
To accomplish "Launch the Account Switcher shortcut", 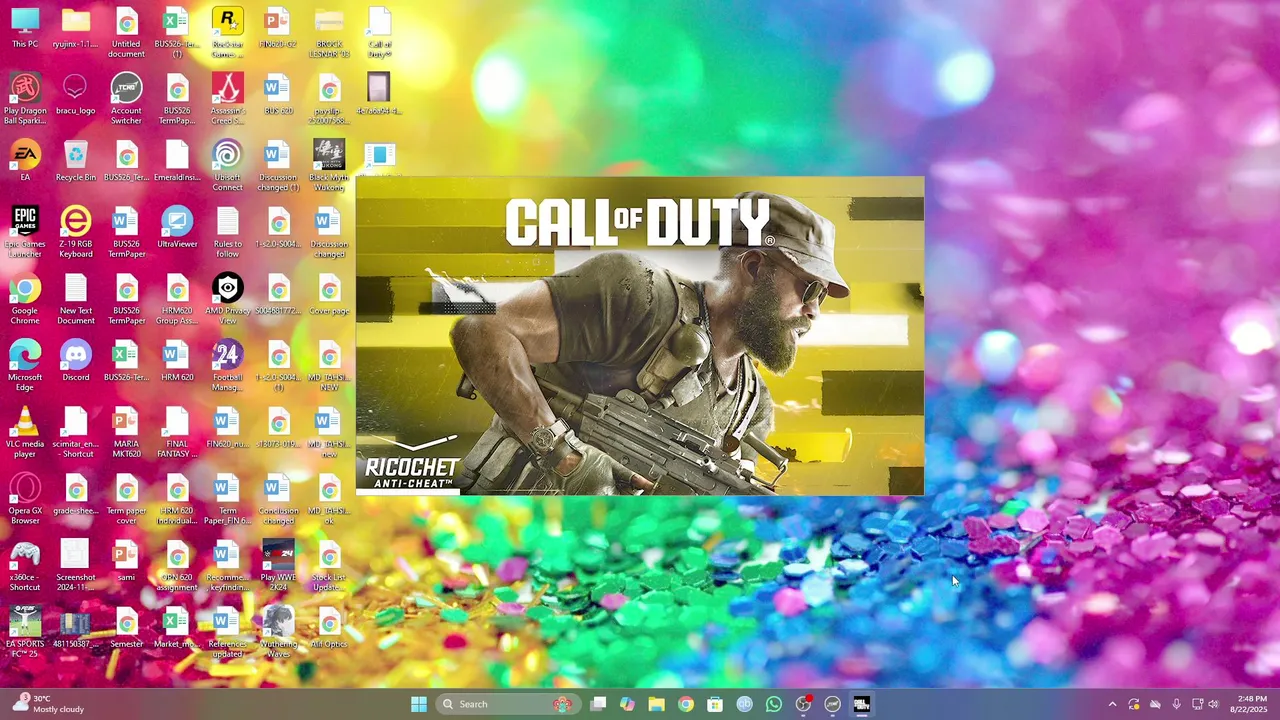I will coord(126,100).
